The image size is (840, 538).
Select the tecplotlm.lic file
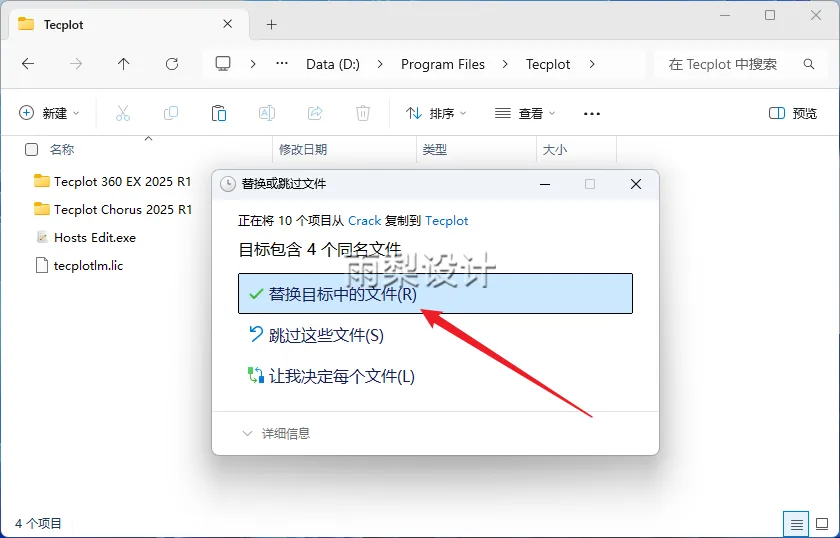pyautogui.click(x=79, y=265)
